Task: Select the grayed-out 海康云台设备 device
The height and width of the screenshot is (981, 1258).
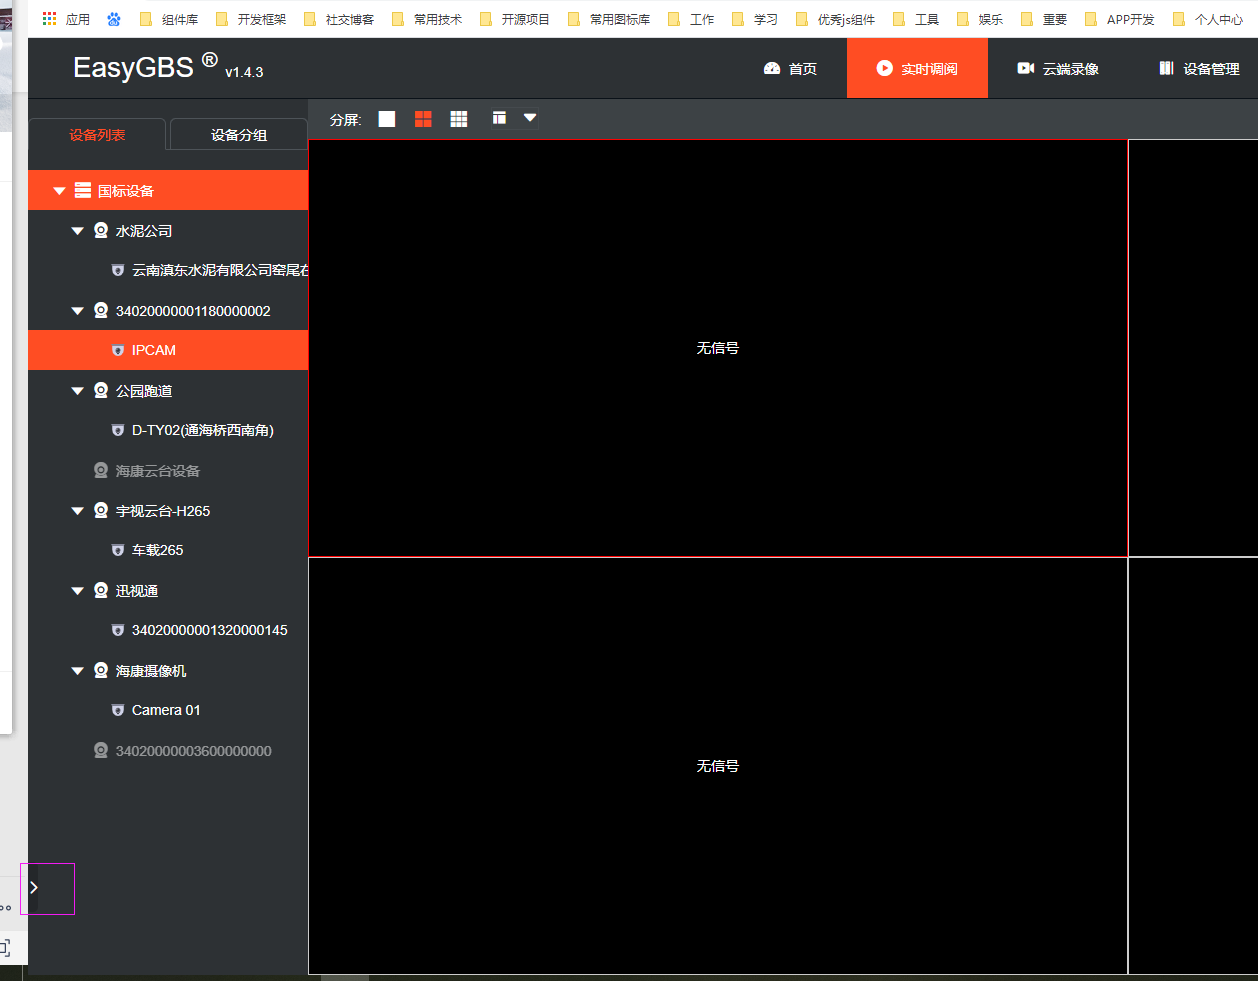Action: point(160,470)
